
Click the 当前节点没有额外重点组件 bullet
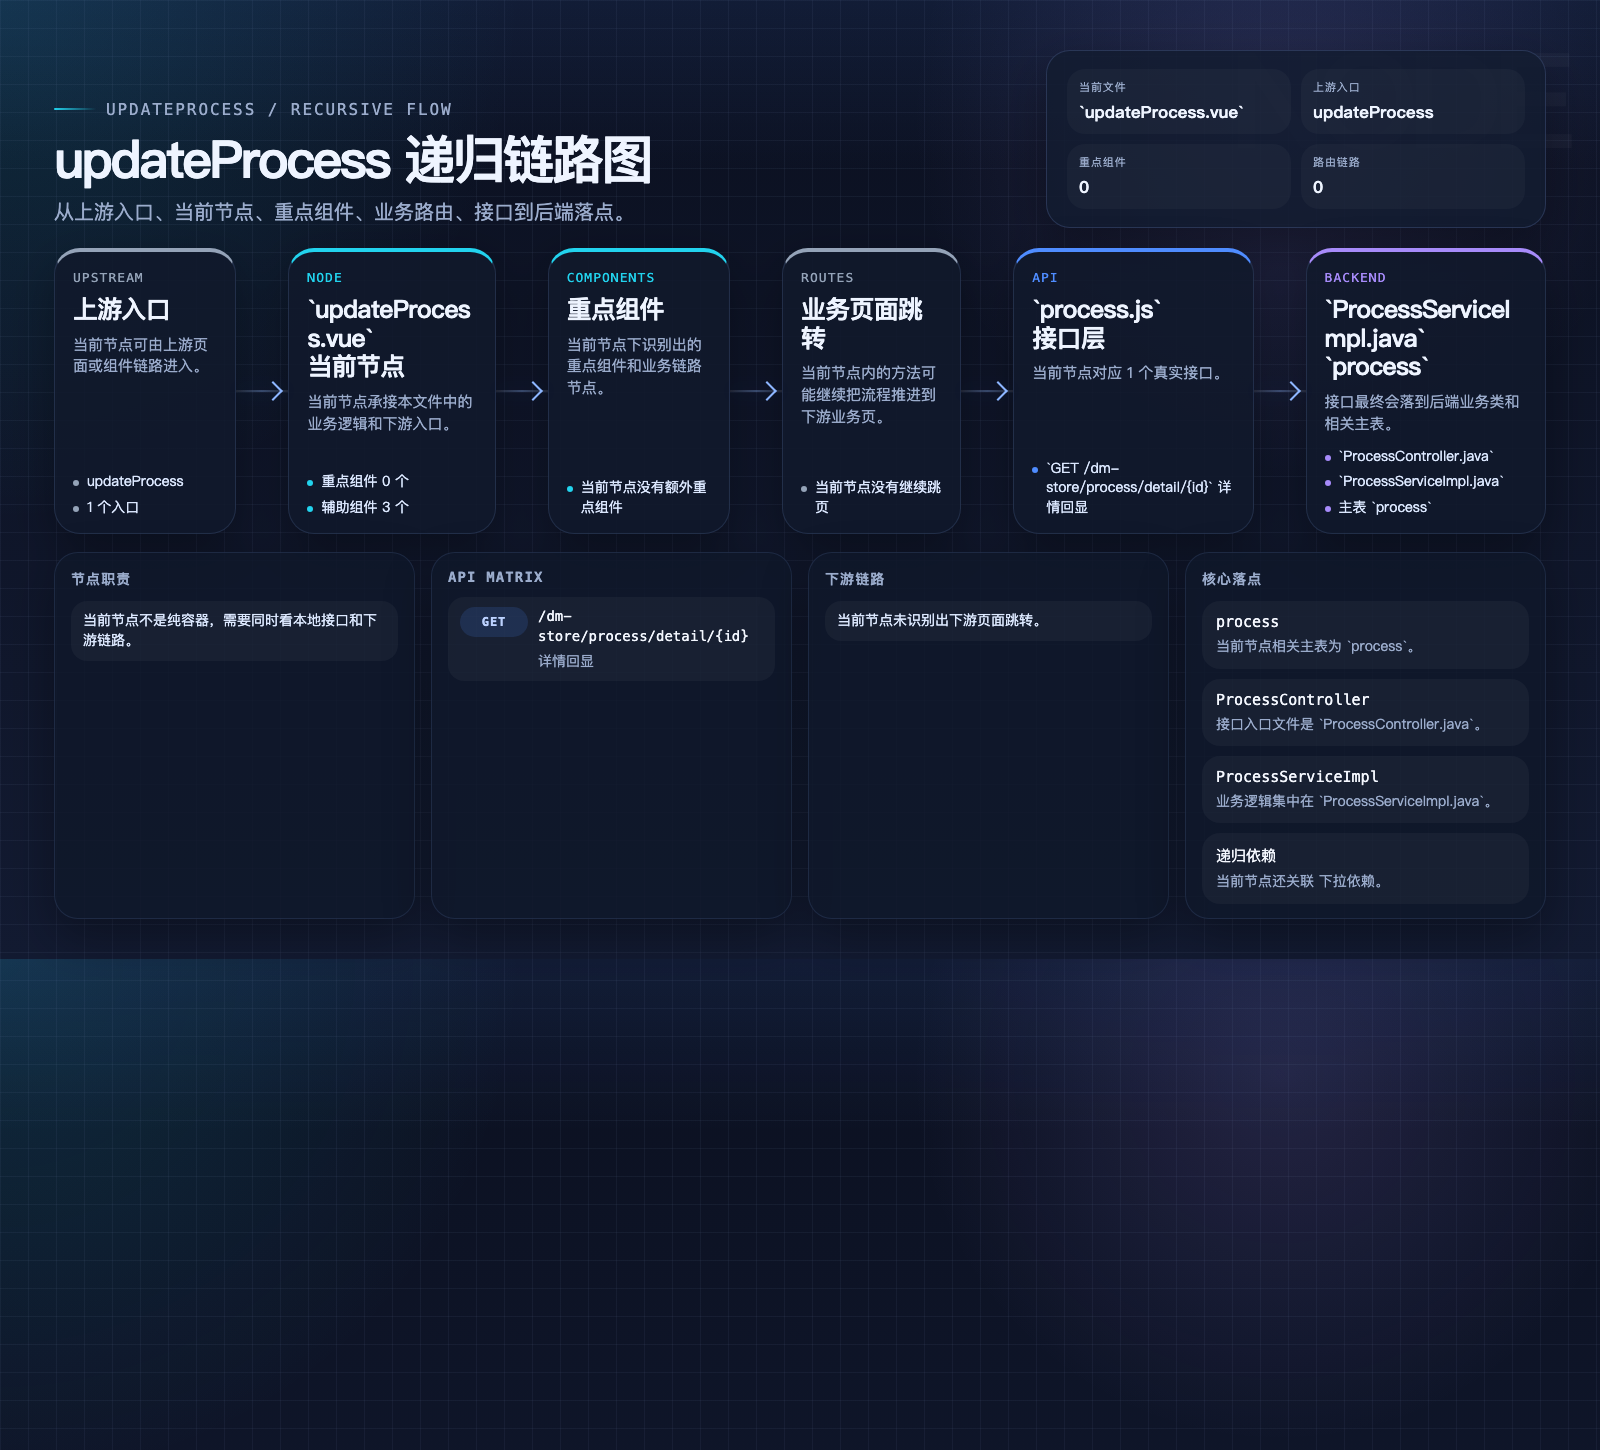tap(643, 497)
